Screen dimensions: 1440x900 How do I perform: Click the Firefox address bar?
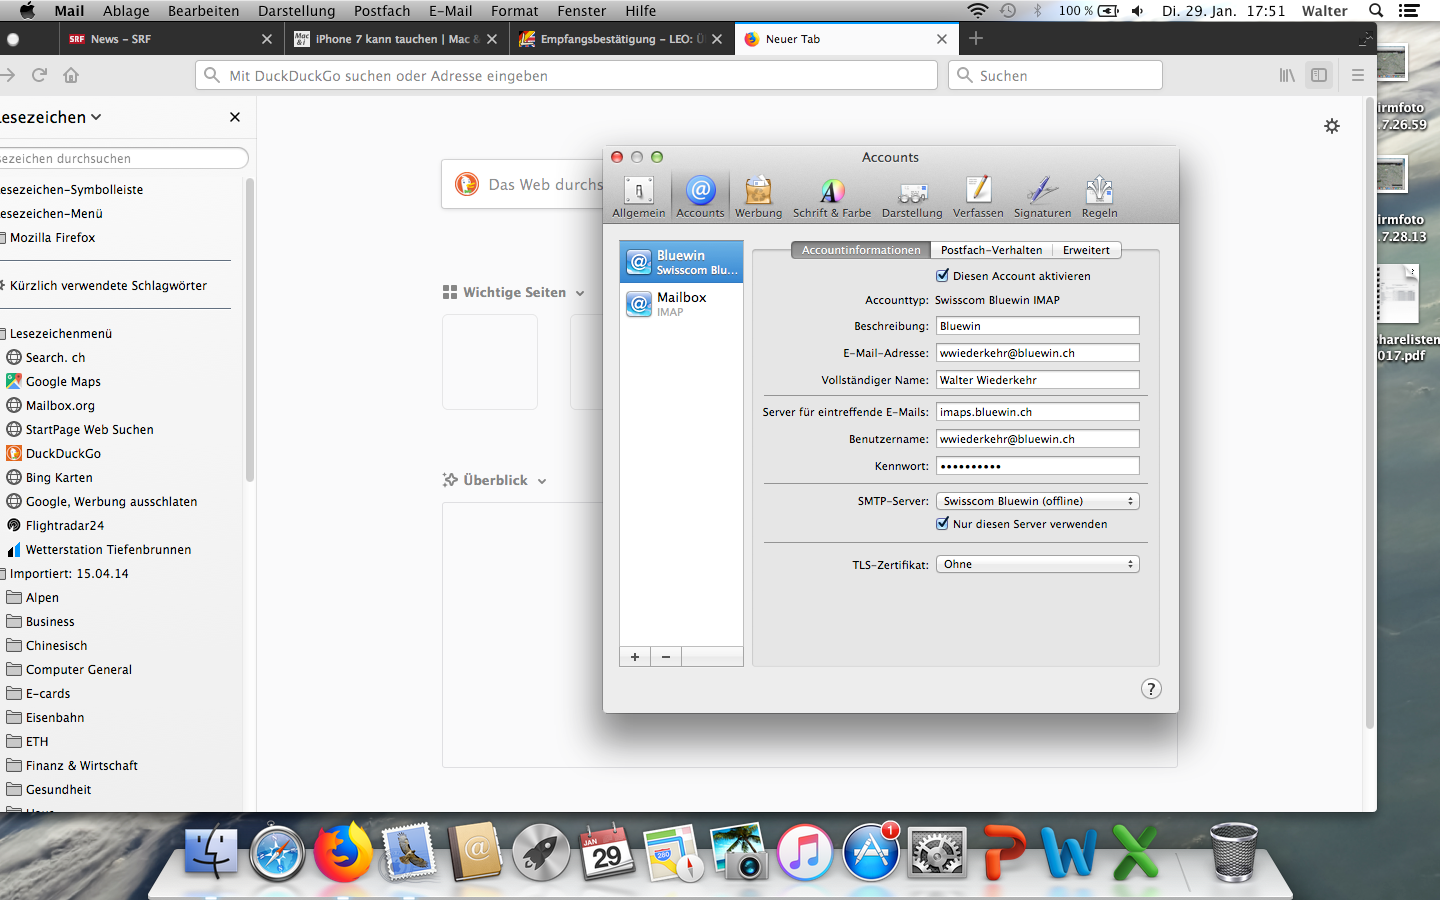[x=566, y=75]
